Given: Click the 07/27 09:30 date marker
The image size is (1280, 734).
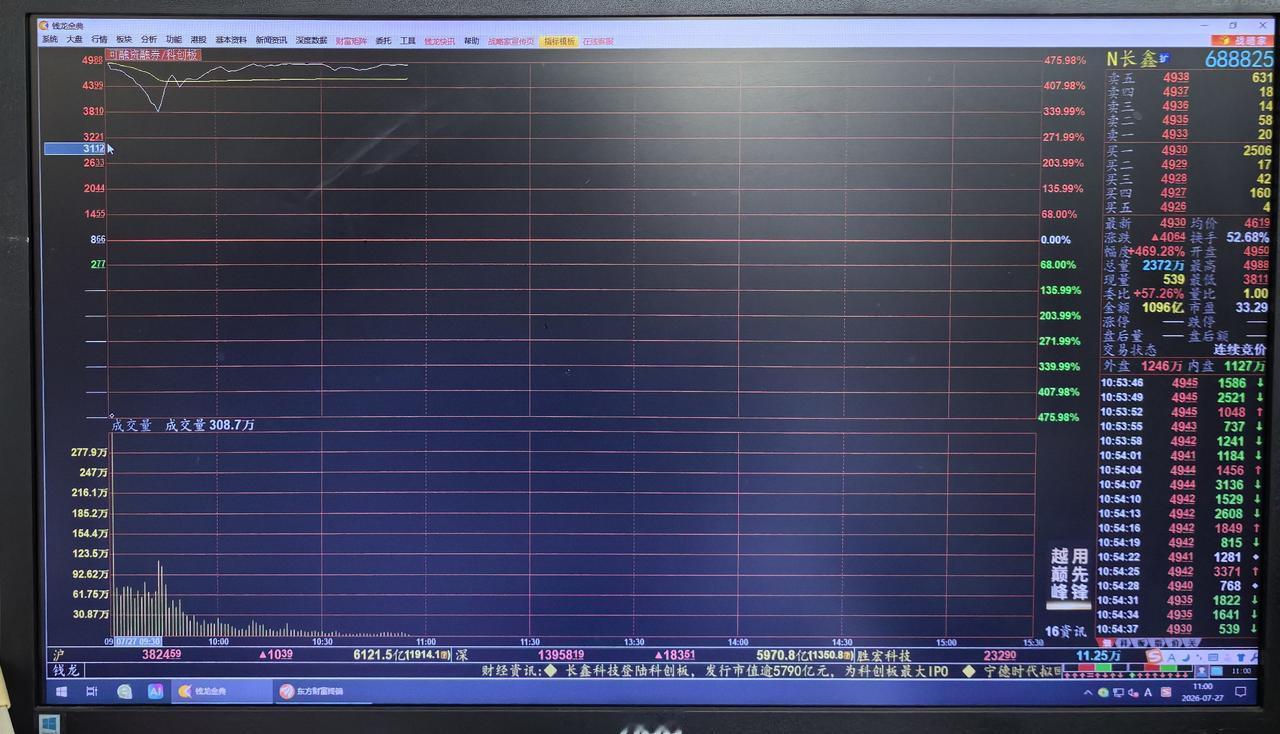Looking at the screenshot, I should (138, 642).
